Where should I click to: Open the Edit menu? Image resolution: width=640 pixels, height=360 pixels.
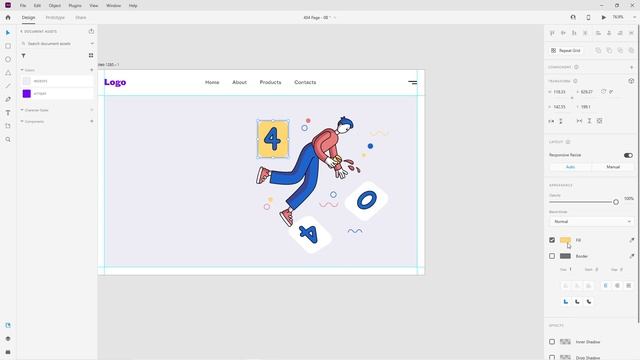[x=37, y=6]
